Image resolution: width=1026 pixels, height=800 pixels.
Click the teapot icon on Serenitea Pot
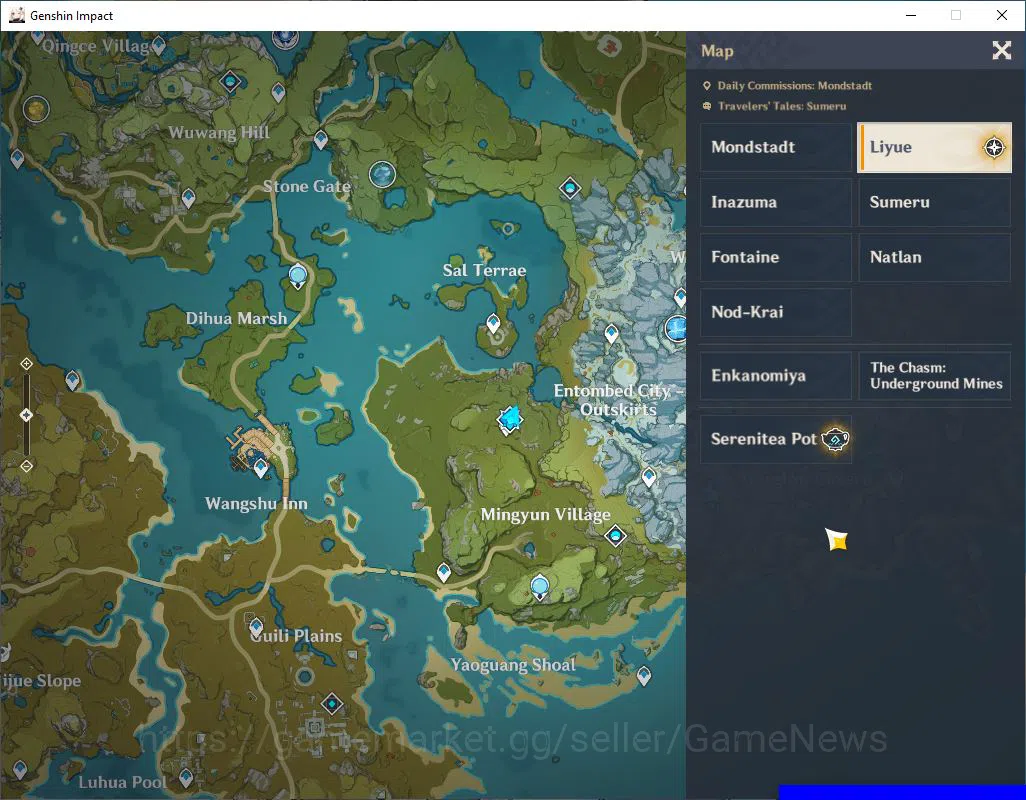(835, 439)
